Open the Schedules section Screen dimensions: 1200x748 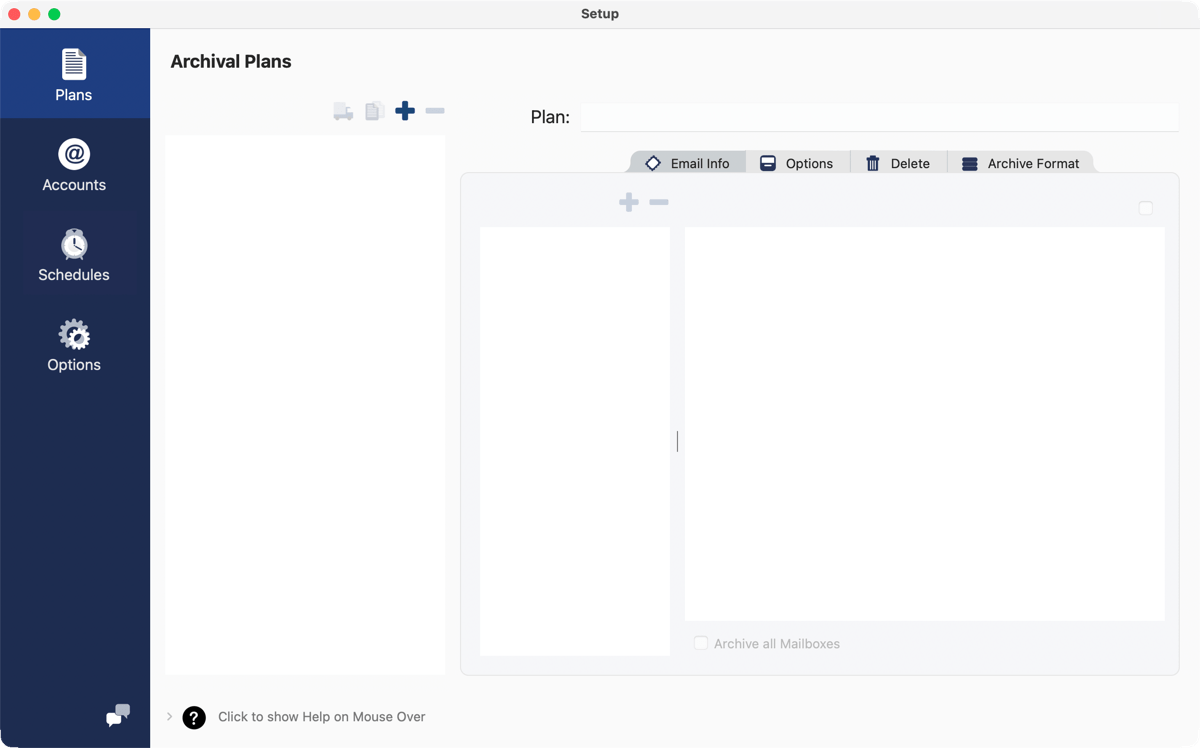coord(73,254)
